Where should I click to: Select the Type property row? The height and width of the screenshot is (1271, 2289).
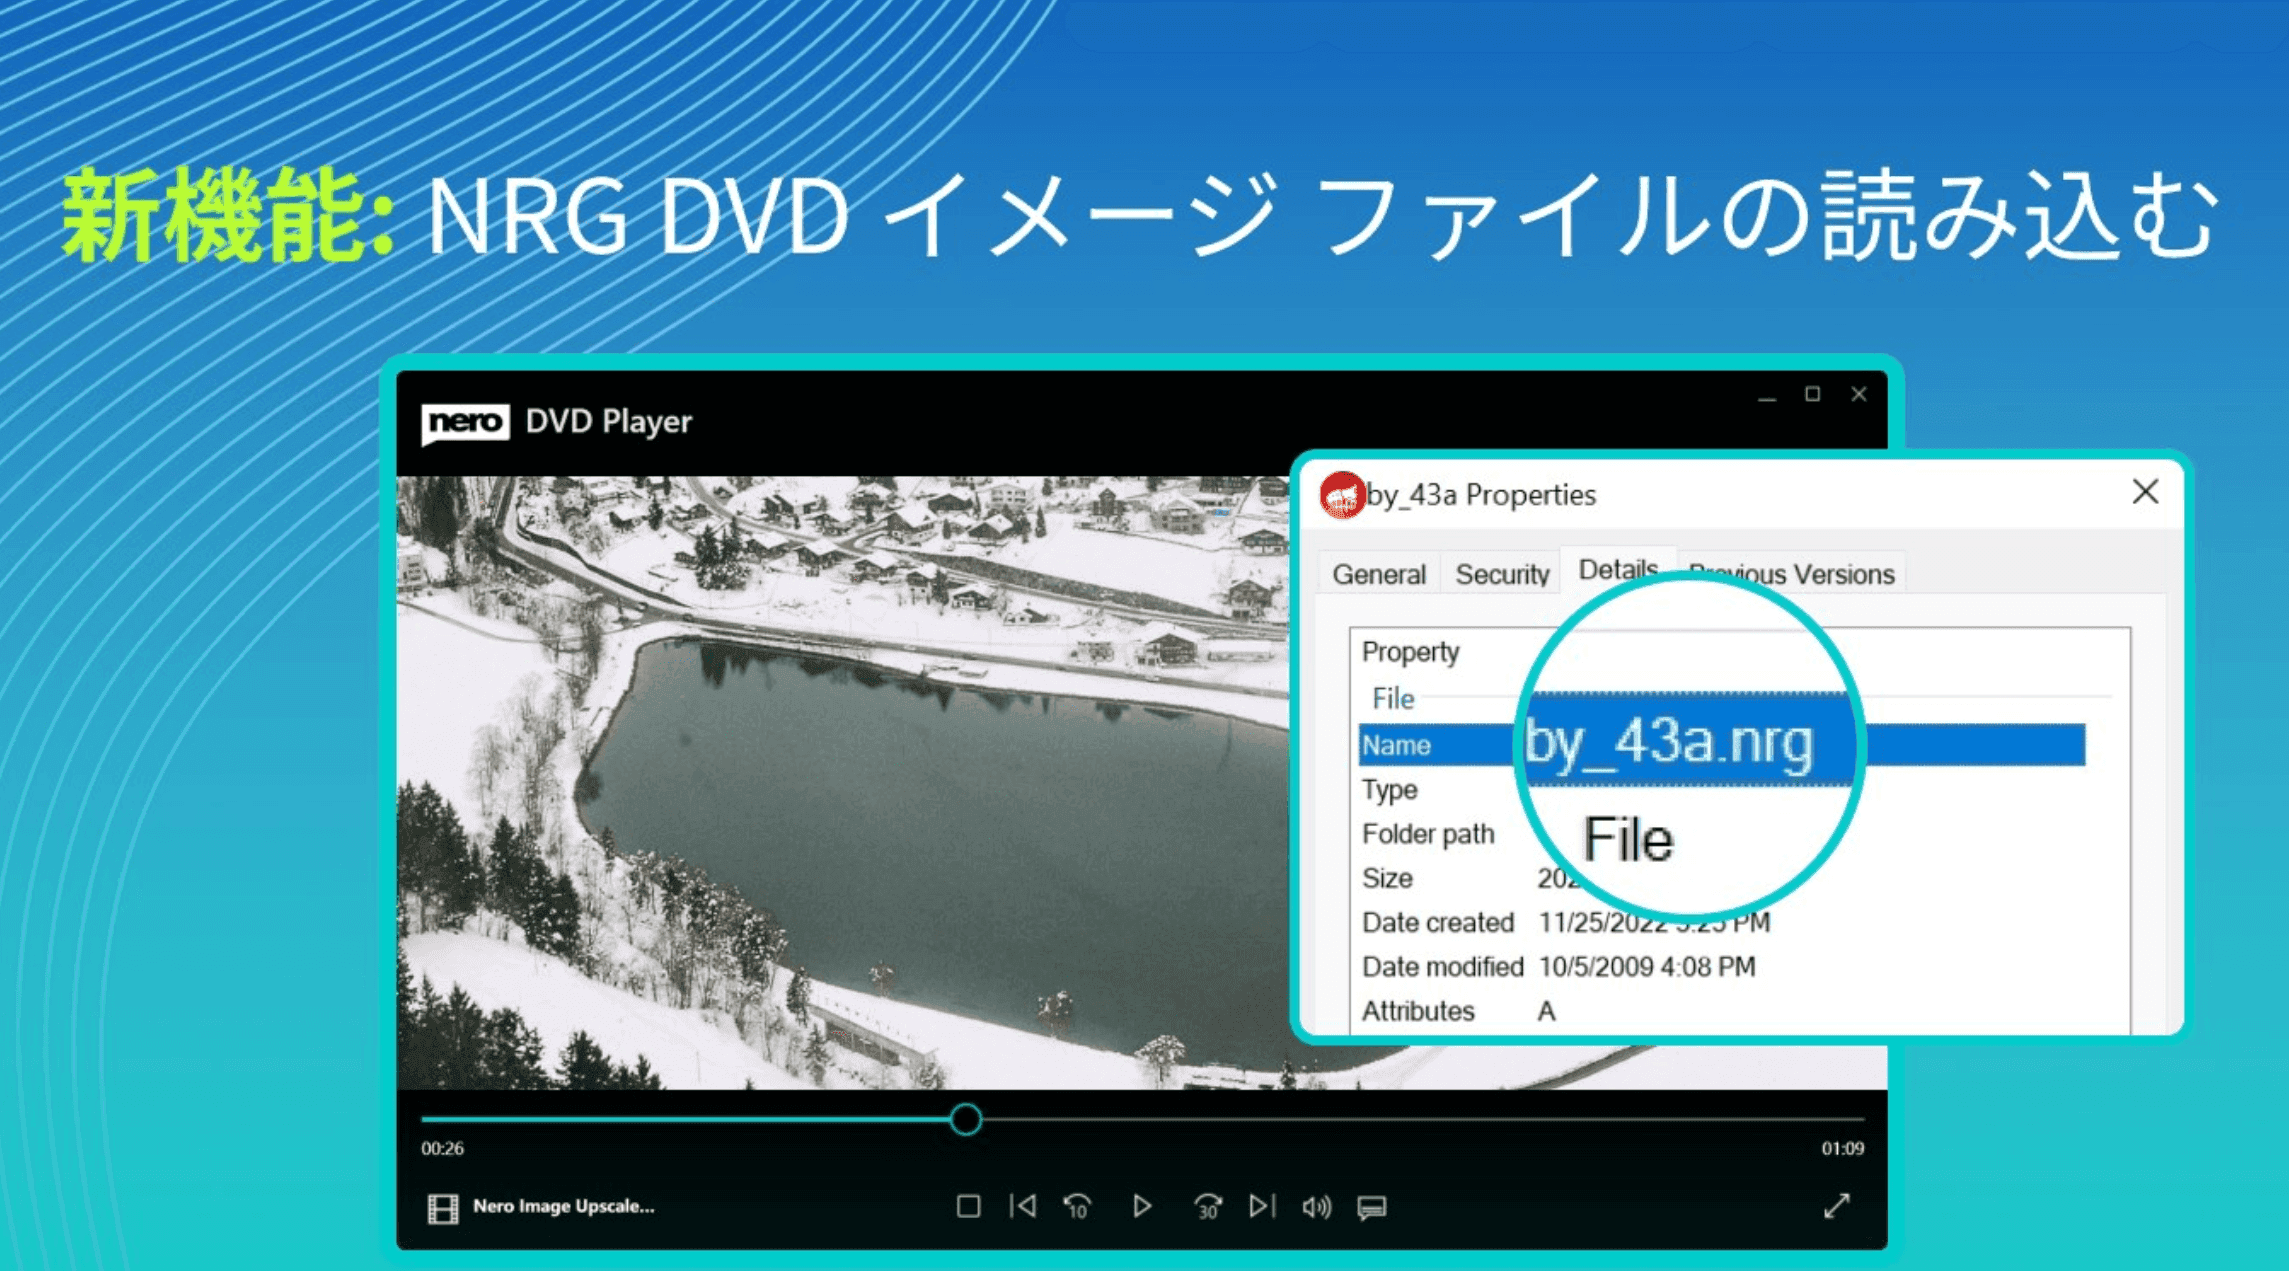pyautogui.click(x=1721, y=789)
